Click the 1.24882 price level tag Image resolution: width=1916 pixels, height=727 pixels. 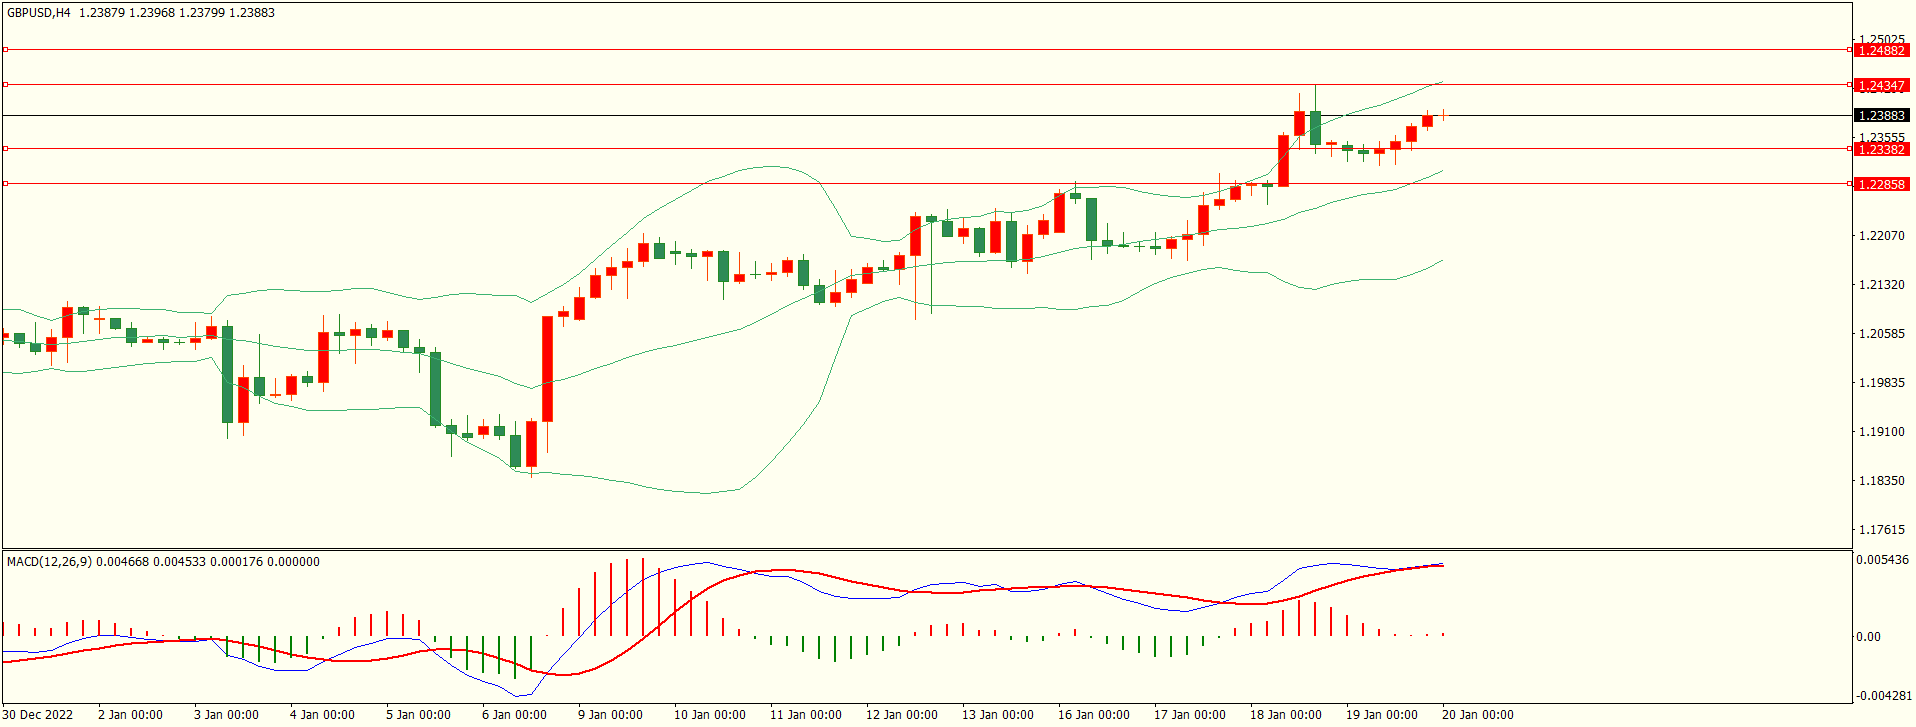pyautogui.click(x=1880, y=50)
